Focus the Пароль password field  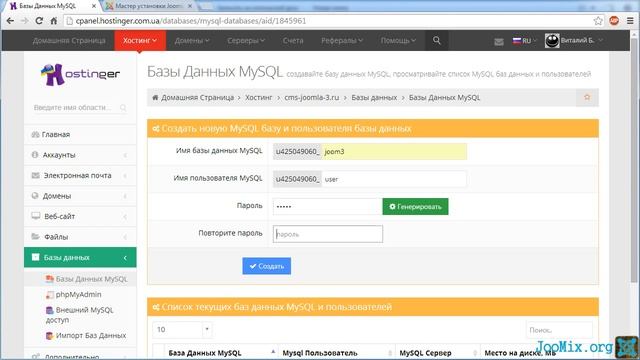click(327, 207)
